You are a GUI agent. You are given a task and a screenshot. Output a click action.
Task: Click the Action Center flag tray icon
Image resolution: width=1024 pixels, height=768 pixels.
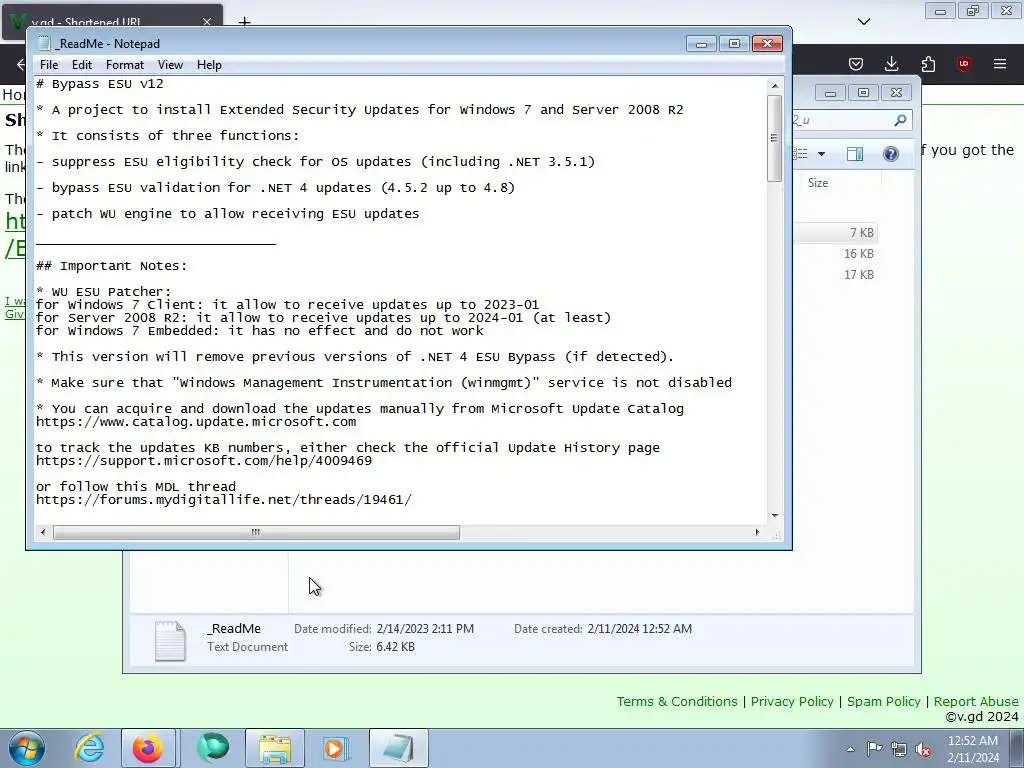[874, 749]
